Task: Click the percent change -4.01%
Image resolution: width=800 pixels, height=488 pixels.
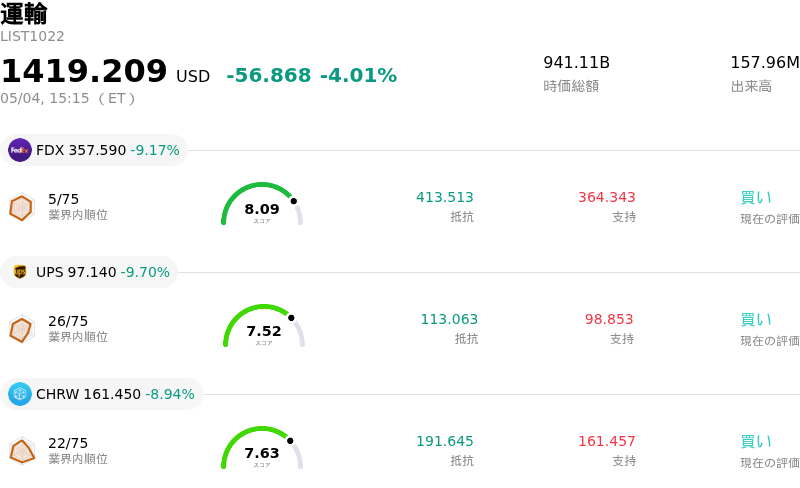Action: 358,75
